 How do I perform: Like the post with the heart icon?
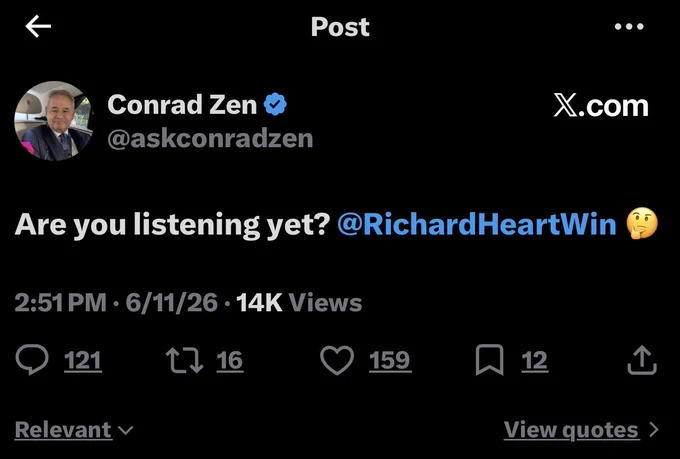click(x=337, y=360)
